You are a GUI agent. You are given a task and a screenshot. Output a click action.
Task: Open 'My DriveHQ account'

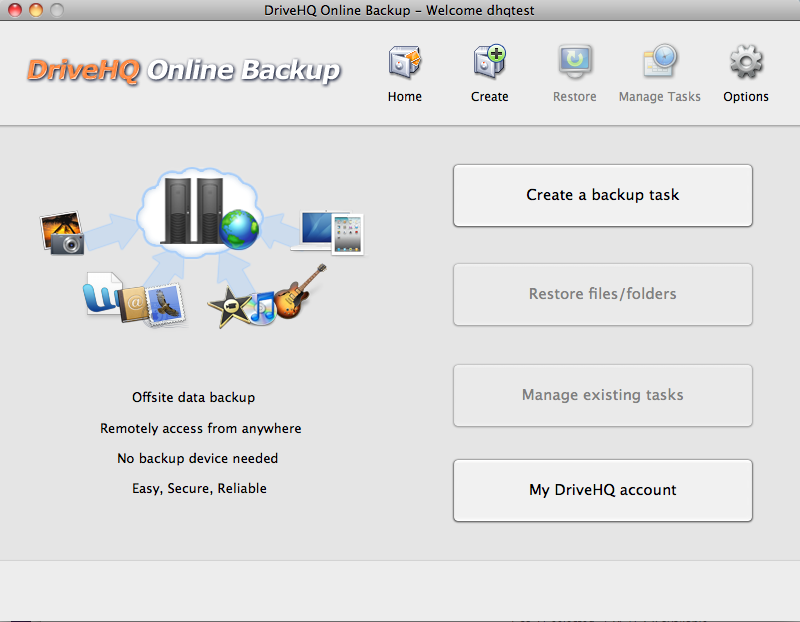(x=602, y=490)
